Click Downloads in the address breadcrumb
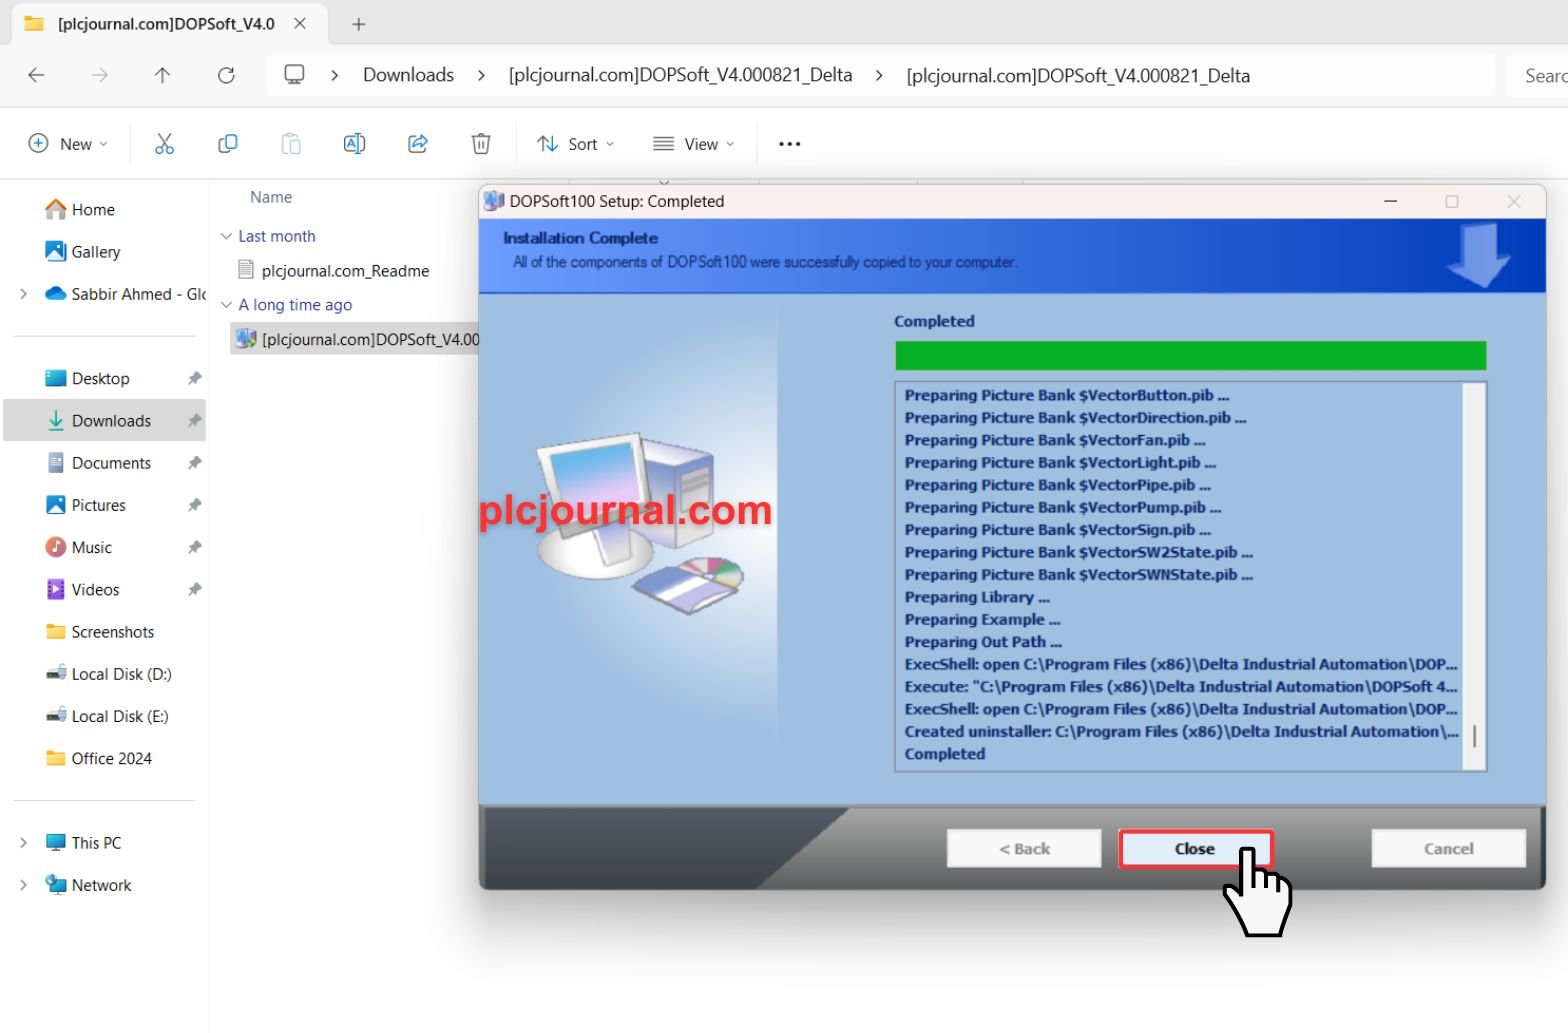The width and height of the screenshot is (1568, 1033). [408, 75]
